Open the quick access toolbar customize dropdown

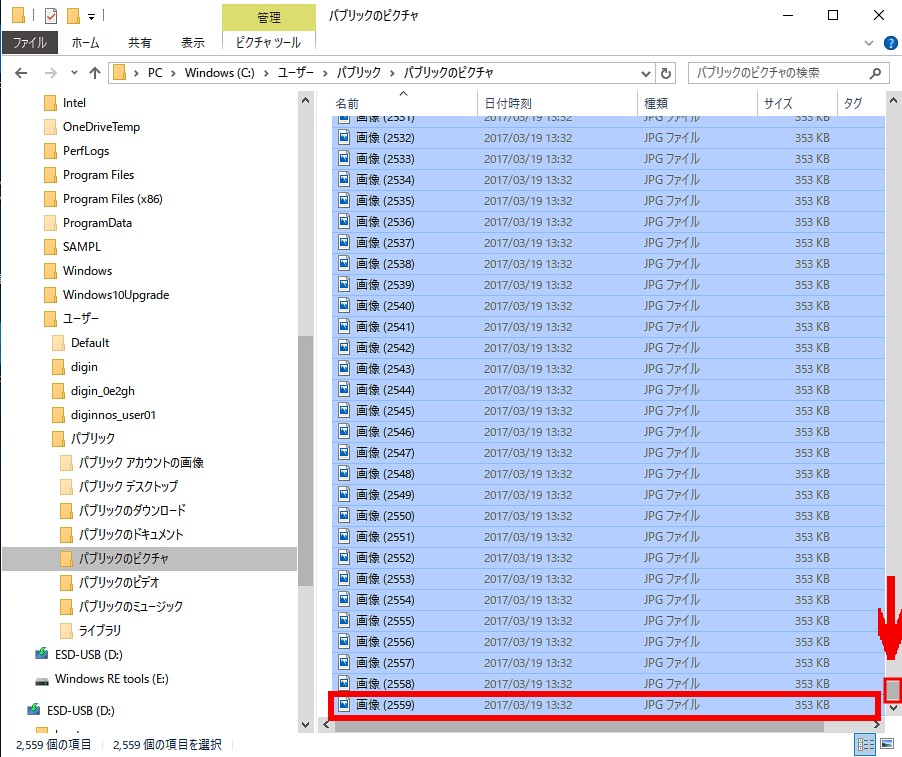[x=91, y=17]
